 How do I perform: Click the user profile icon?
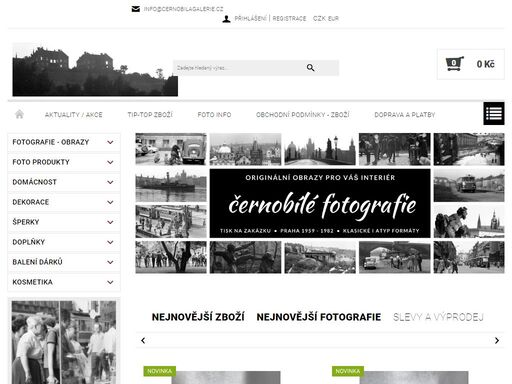coord(226,19)
